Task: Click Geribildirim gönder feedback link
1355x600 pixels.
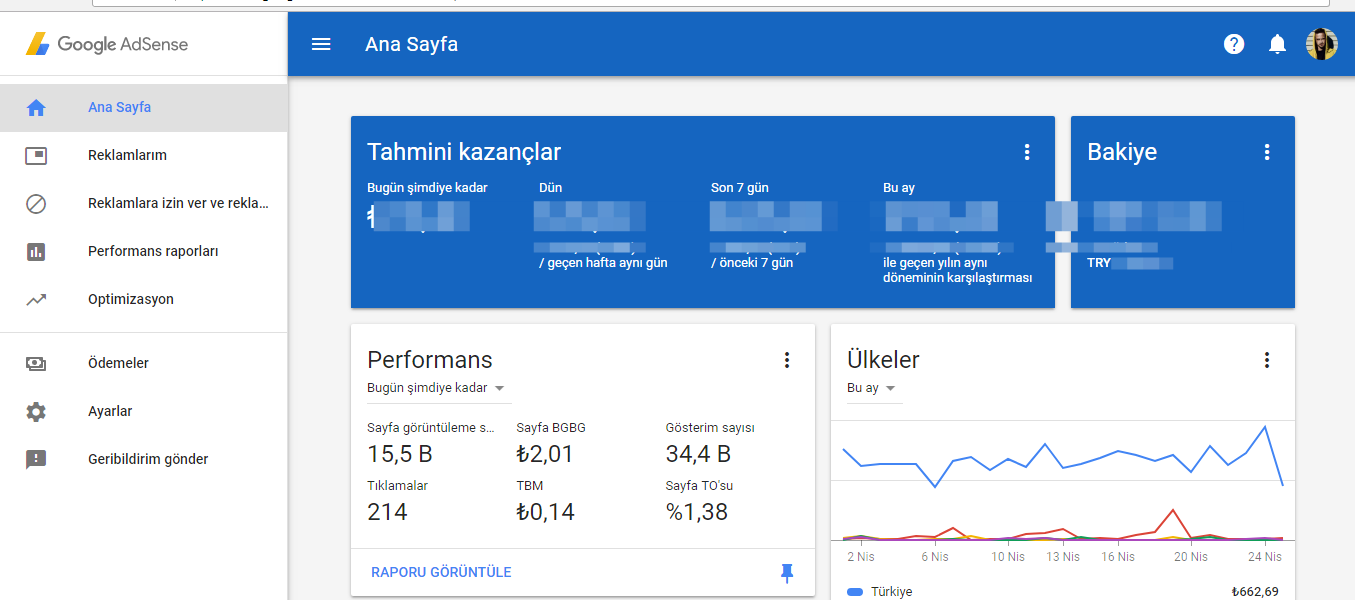Action: pyautogui.click(x=148, y=459)
